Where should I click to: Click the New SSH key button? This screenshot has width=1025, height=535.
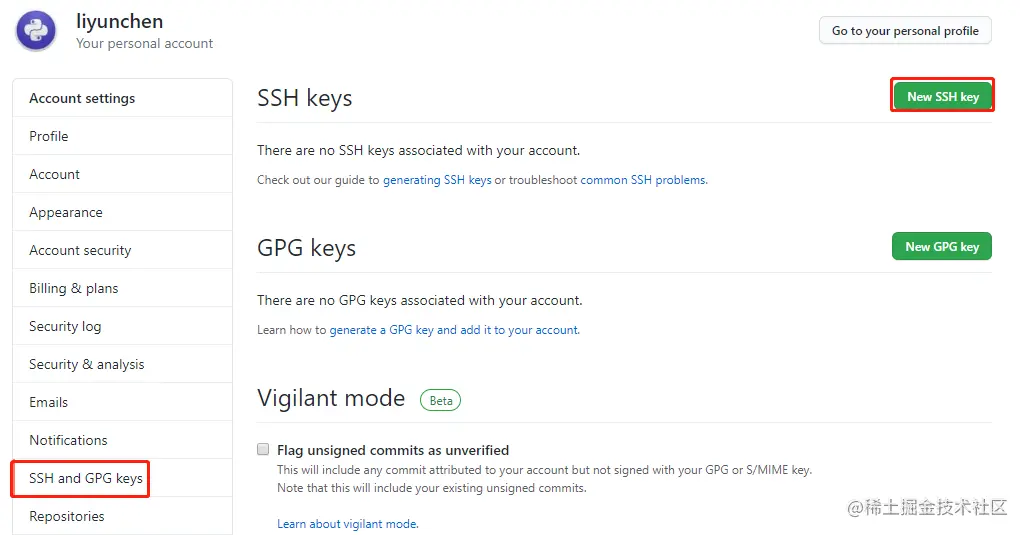(942, 96)
